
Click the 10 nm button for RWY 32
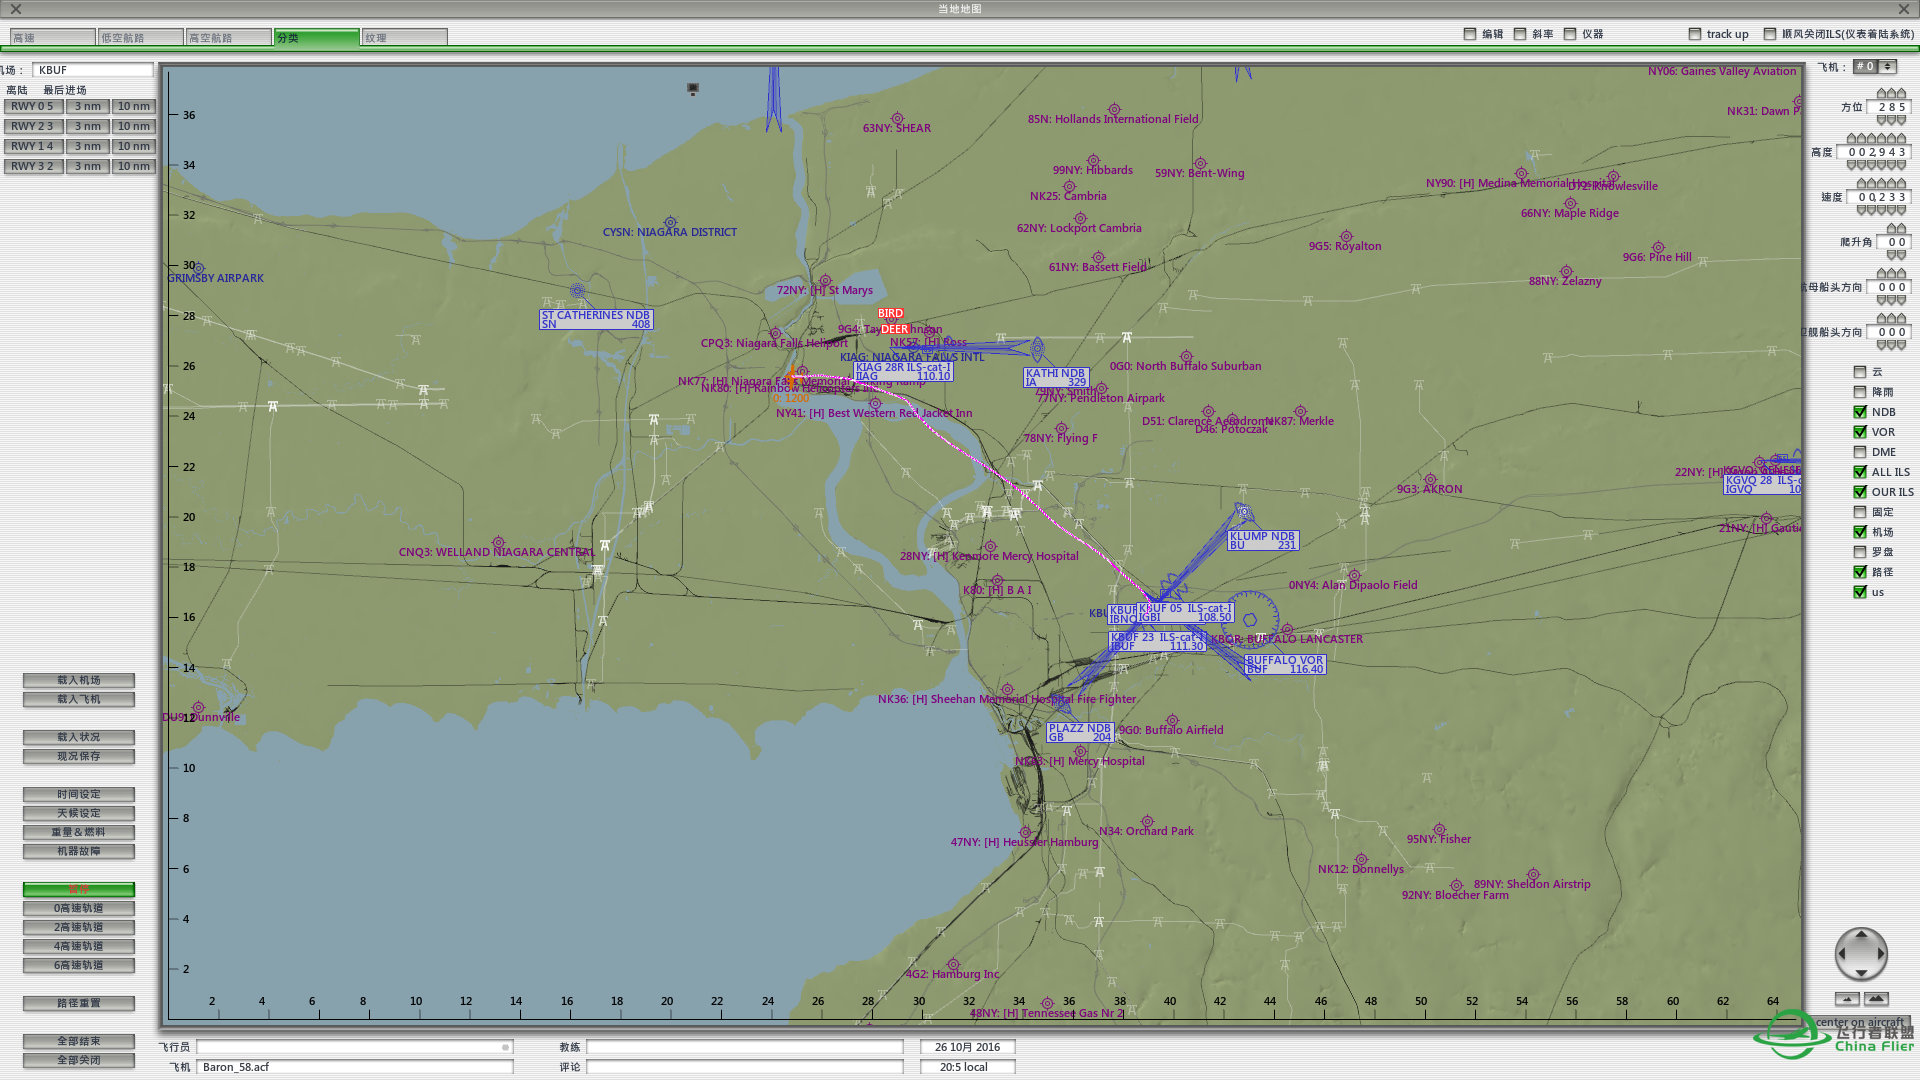pyautogui.click(x=133, y=166)
